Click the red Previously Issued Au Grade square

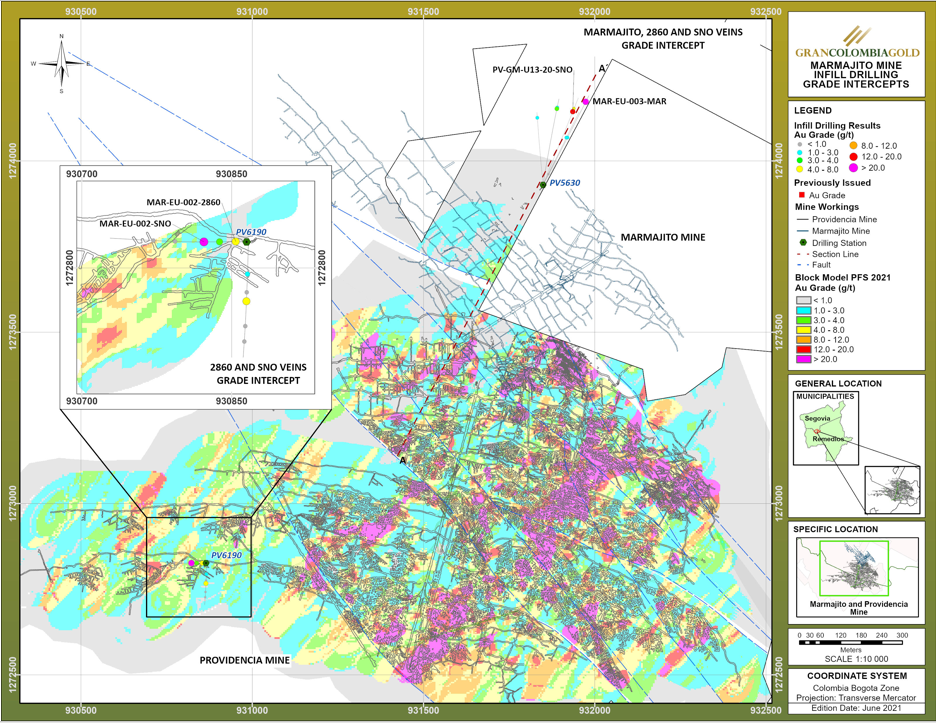point(802,195)
